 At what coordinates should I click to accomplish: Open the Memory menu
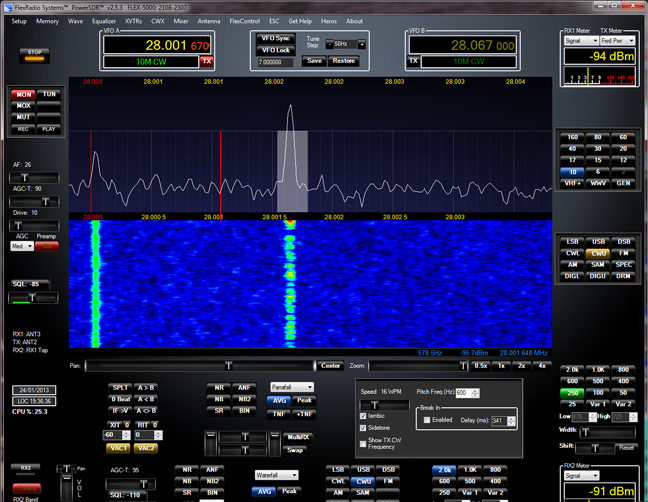47,21
